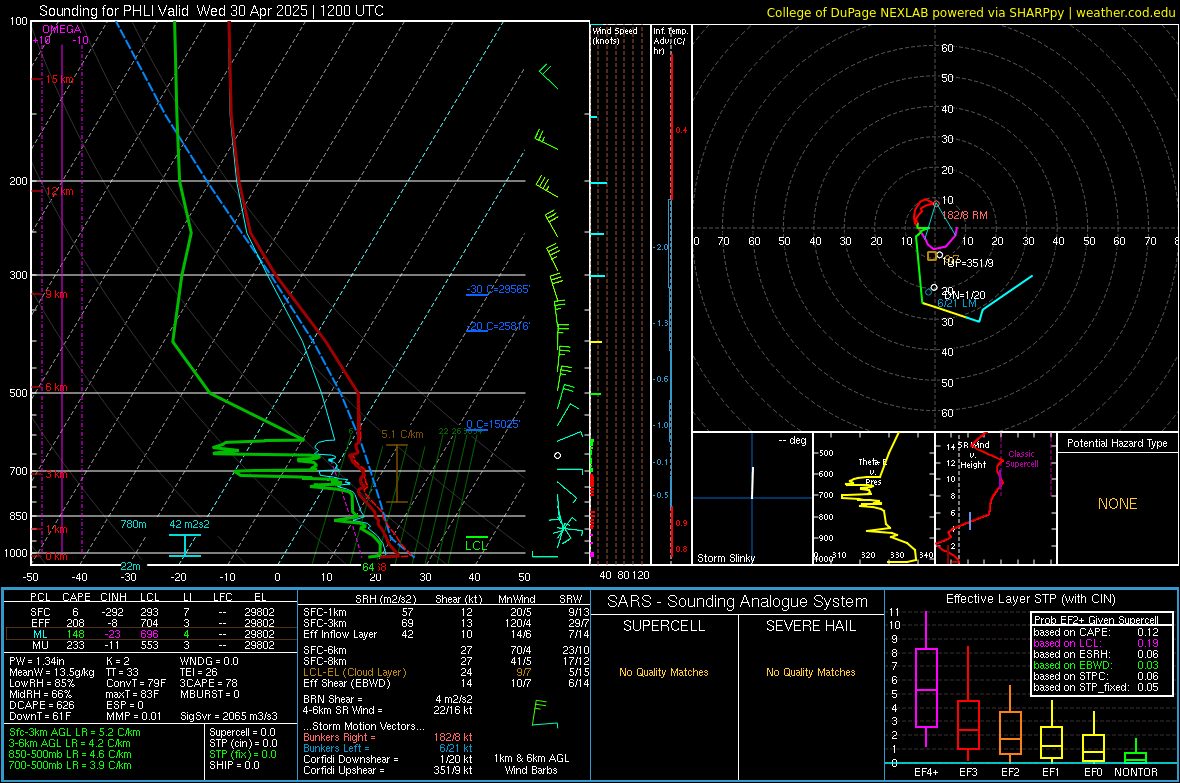Click the green LCL marker on skew-T
Screen dimensions: 1180x783
click(476, 545)
